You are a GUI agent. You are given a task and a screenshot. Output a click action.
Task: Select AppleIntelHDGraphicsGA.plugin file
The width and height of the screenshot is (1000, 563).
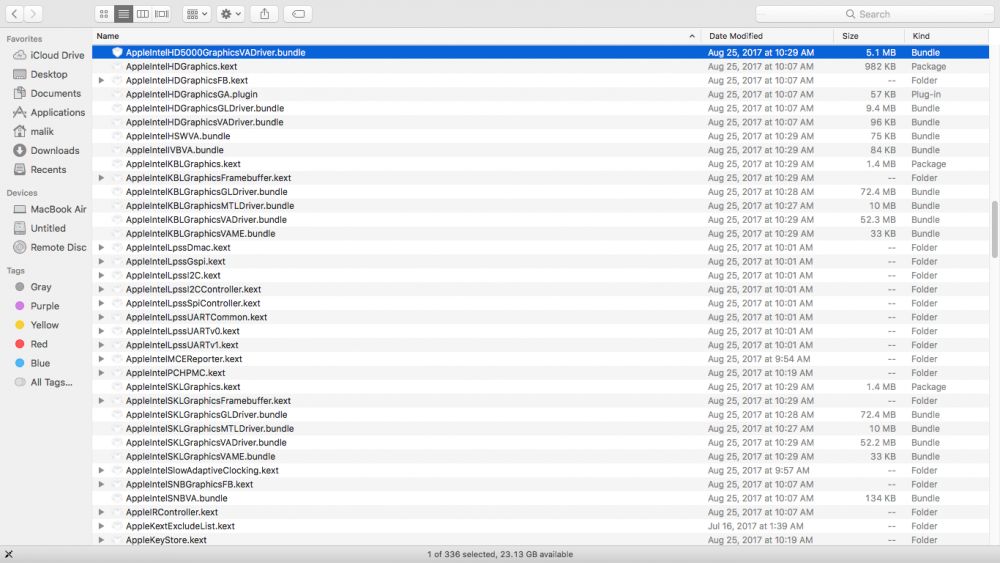191,94
